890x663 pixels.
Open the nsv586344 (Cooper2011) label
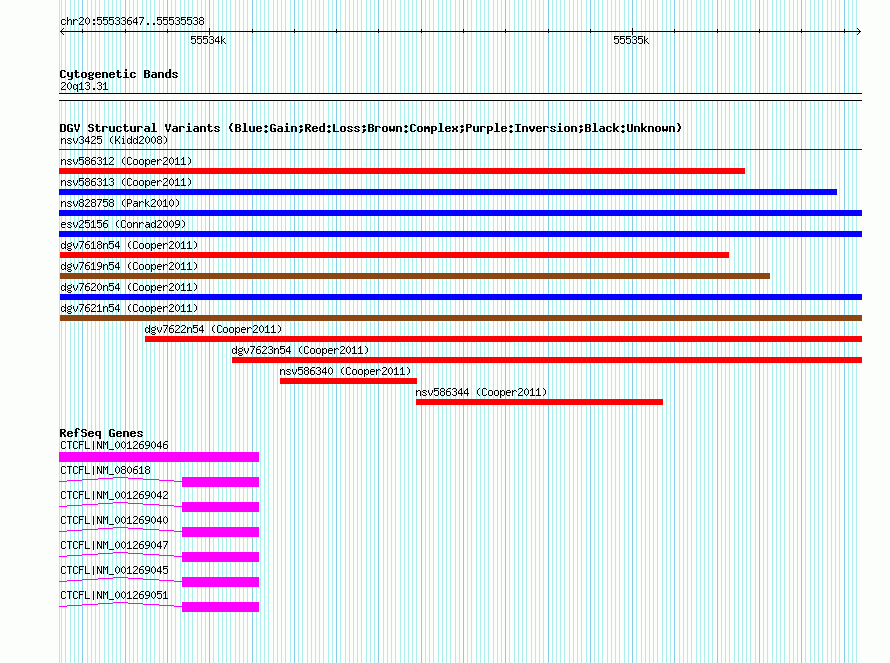tap(481, 392)
